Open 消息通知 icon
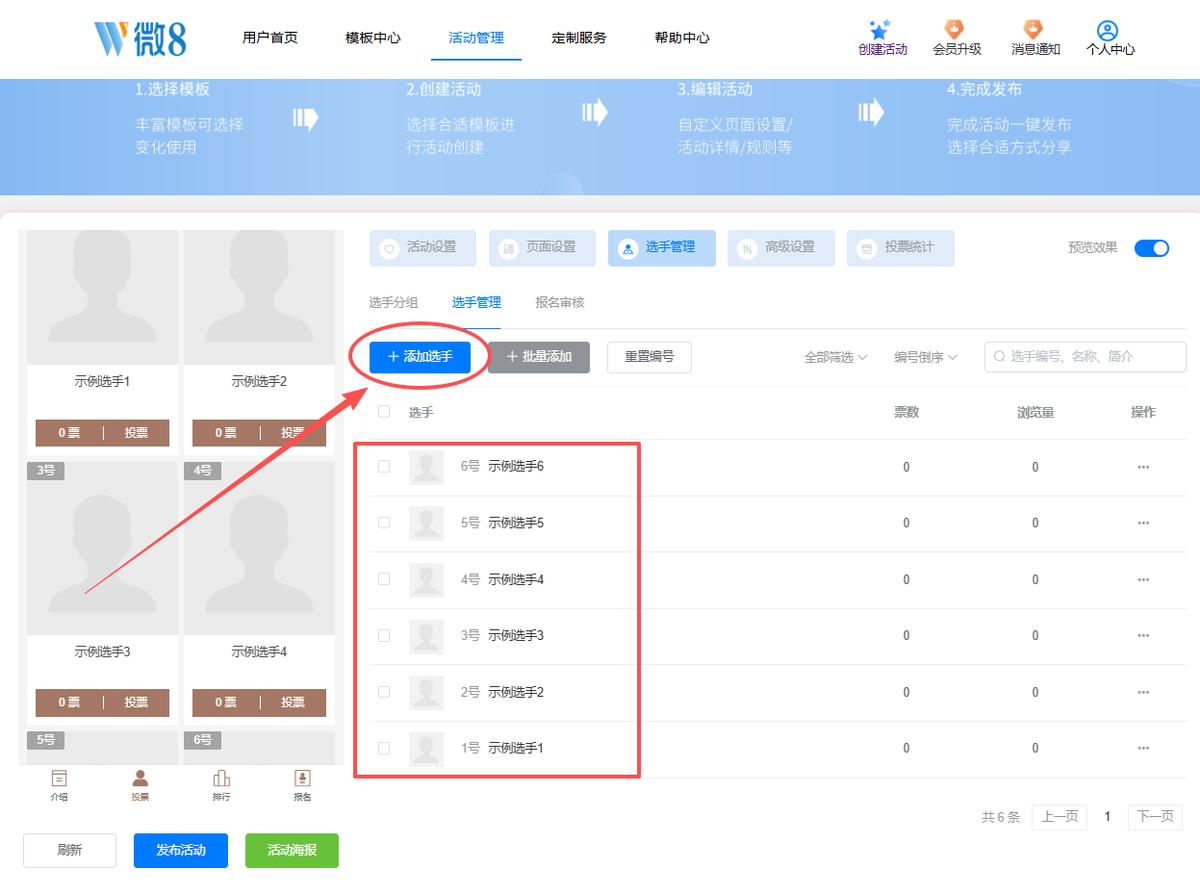 1033,30
